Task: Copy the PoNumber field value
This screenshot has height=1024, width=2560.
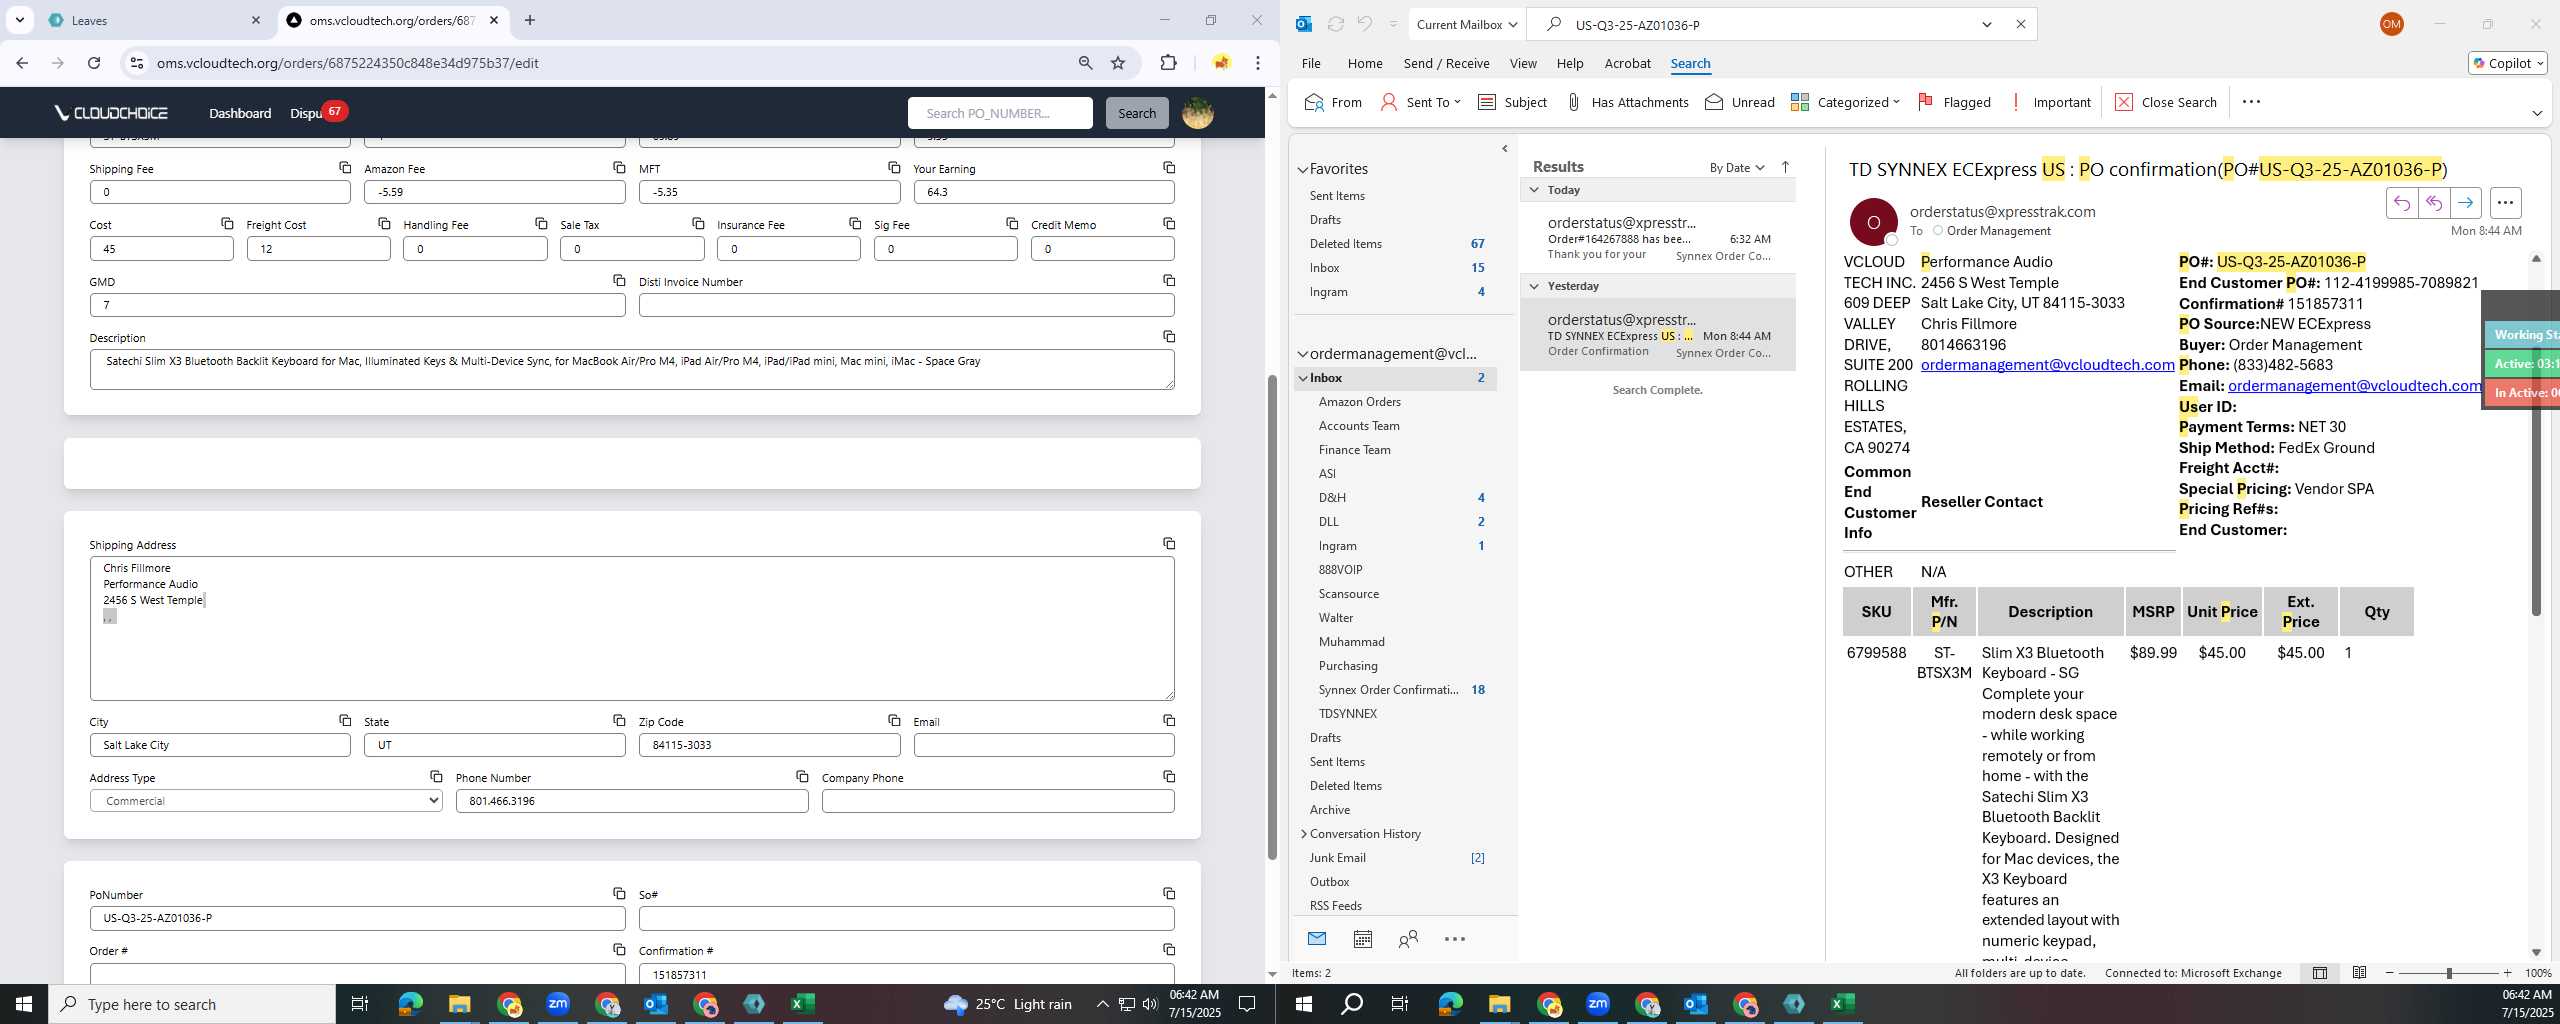Action: [x=619, y=894]
